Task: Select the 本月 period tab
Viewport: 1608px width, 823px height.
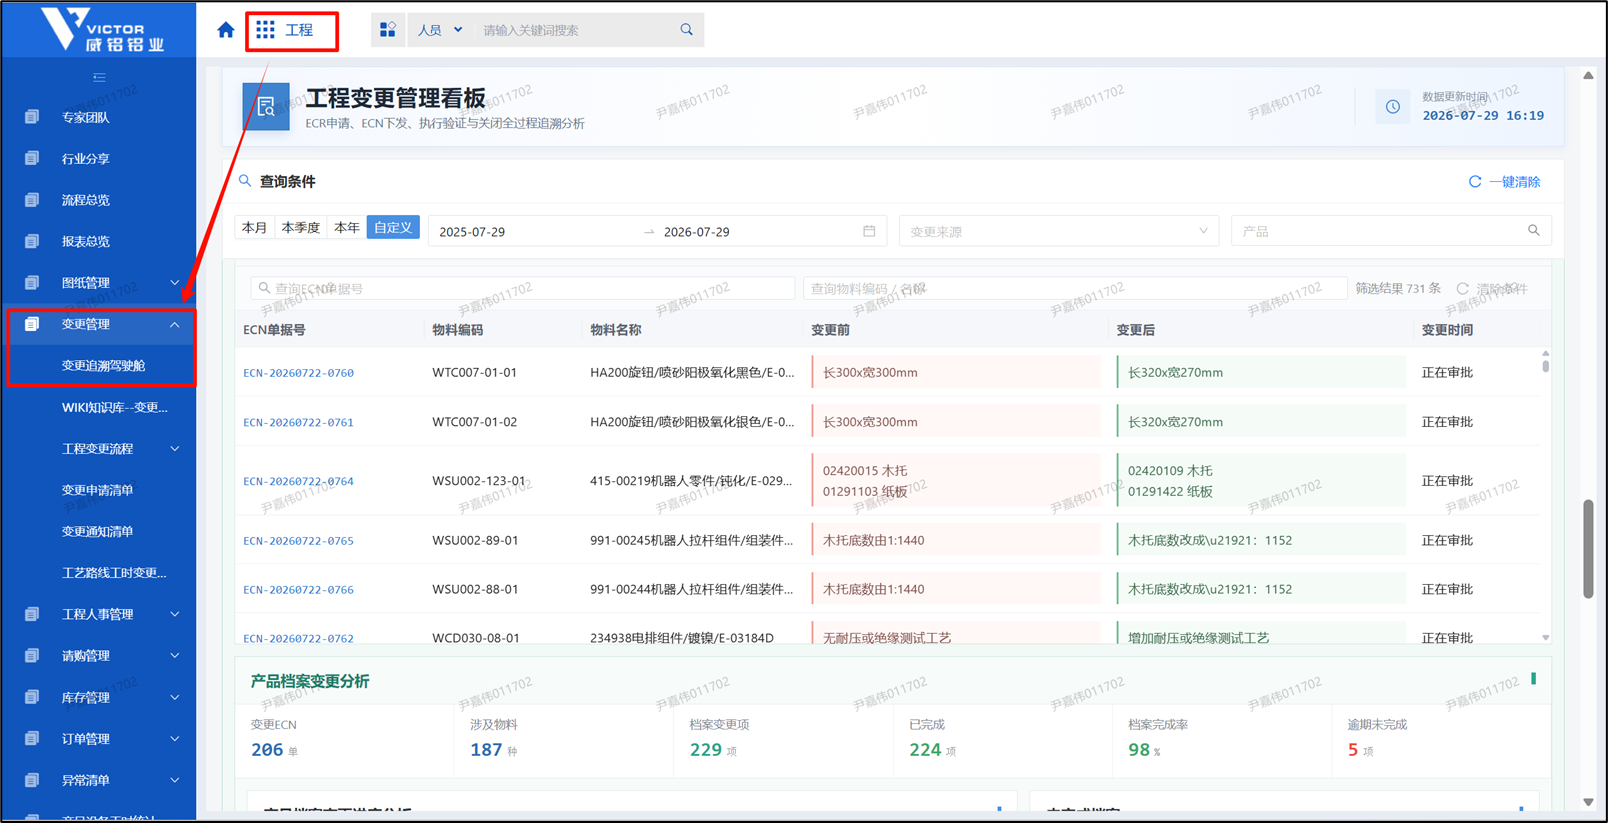Action: click(x=255, y=228)
